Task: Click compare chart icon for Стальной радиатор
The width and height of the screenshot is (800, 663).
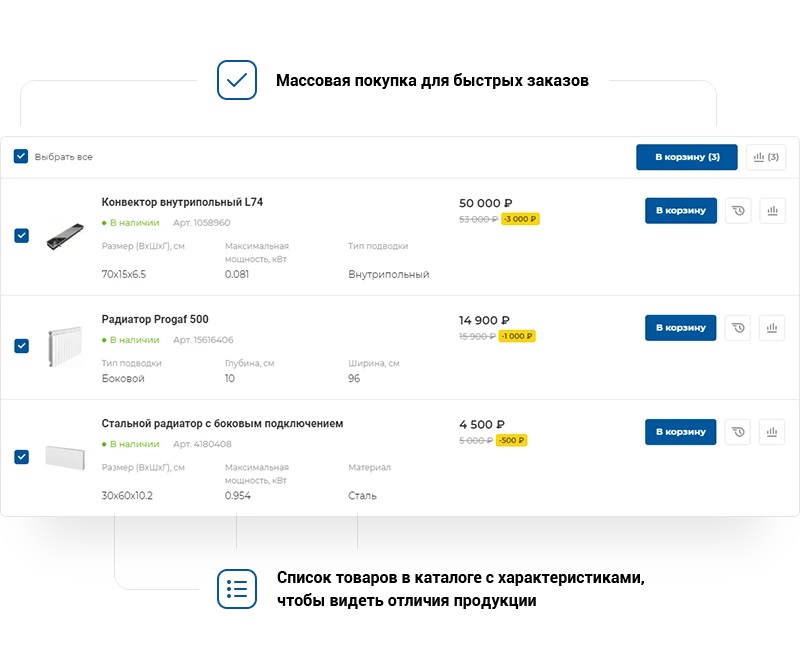Action: click(x=772, y=432)
